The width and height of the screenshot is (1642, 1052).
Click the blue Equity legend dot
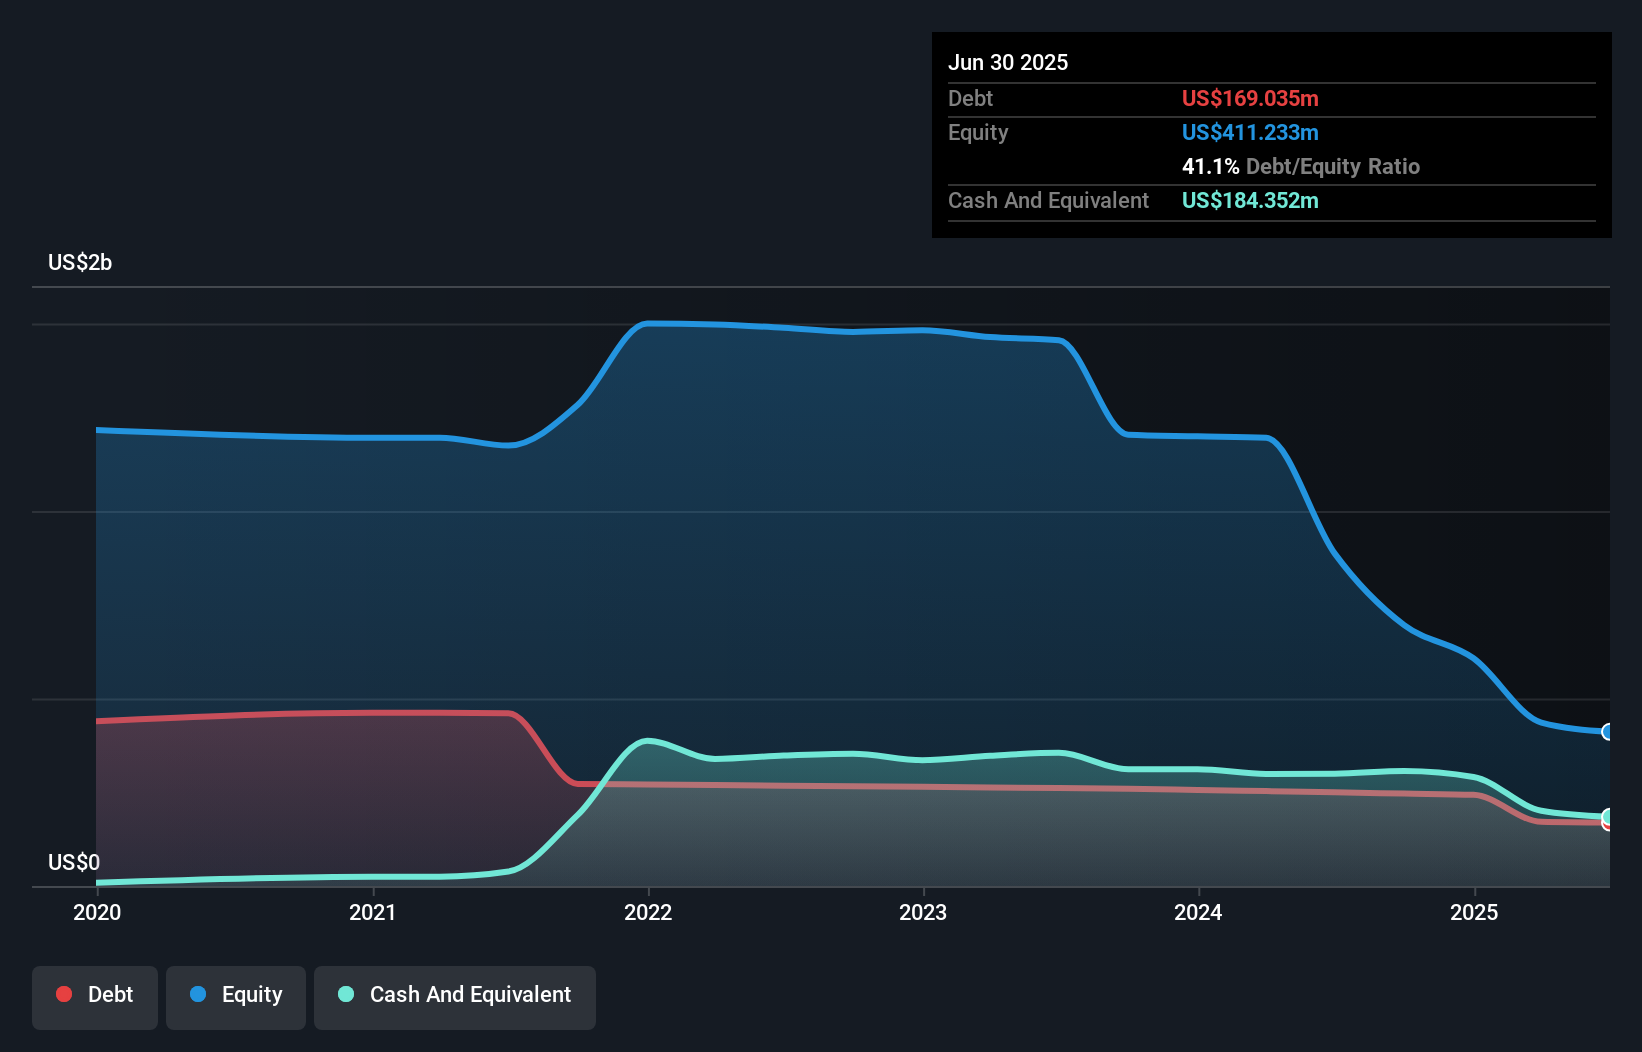(198, 994)
